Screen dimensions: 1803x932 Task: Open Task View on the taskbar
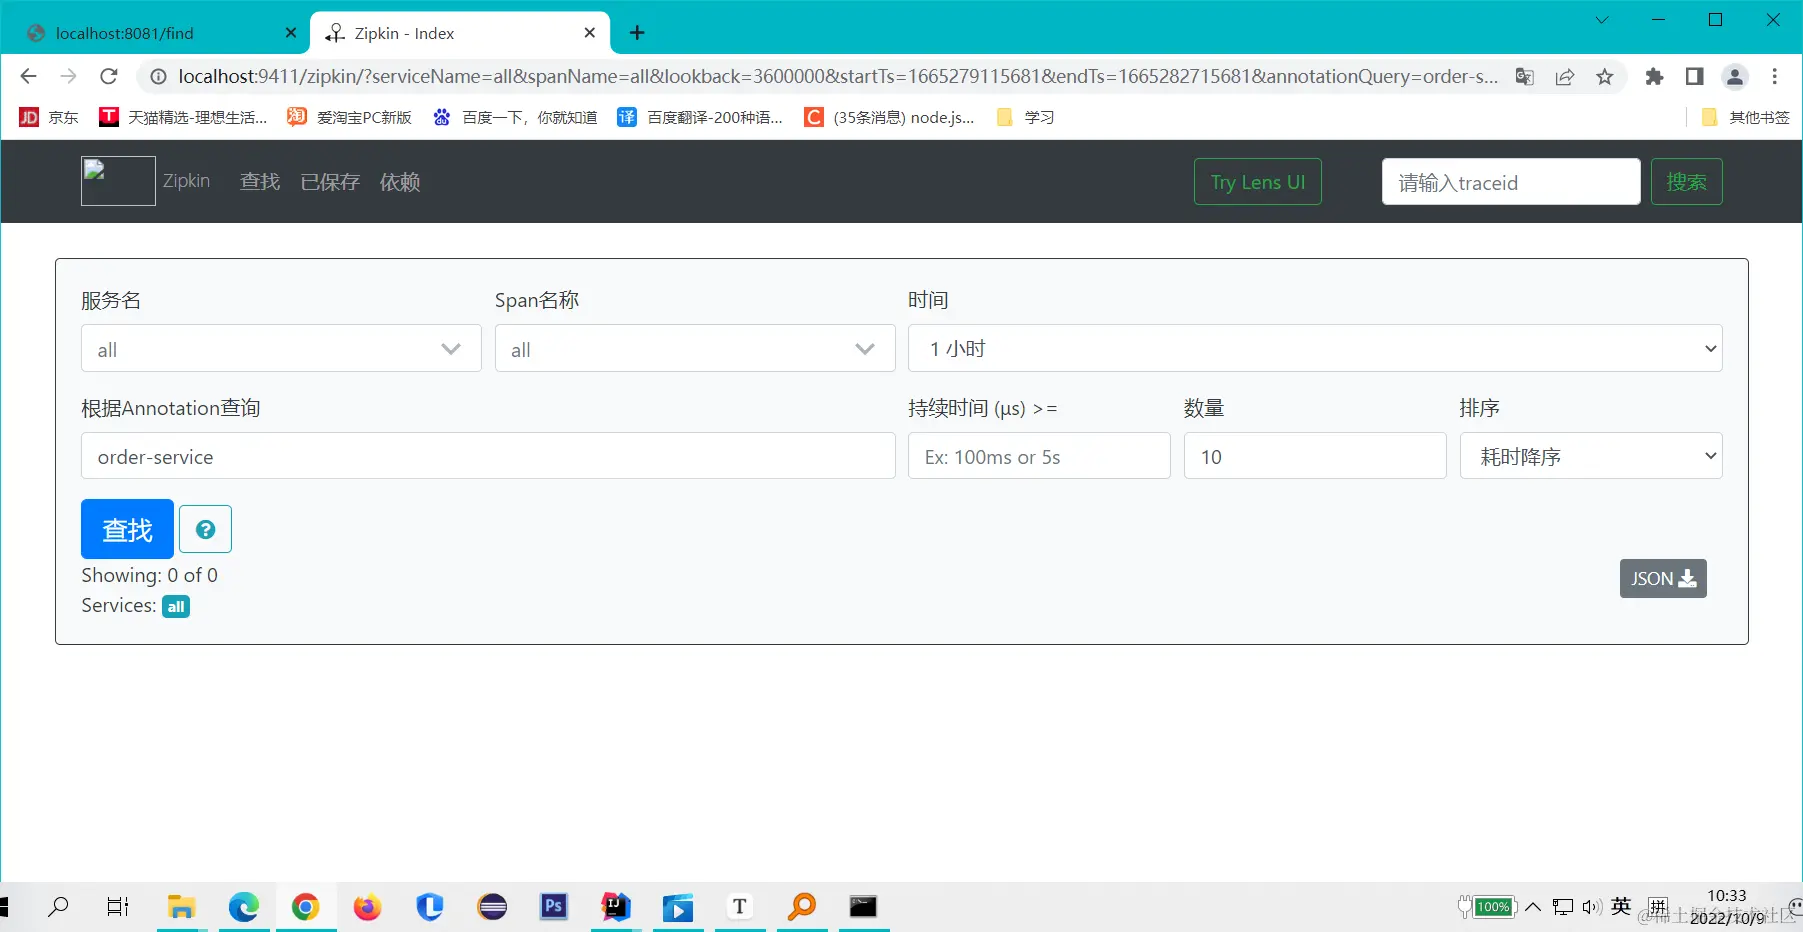click(118, 907)
